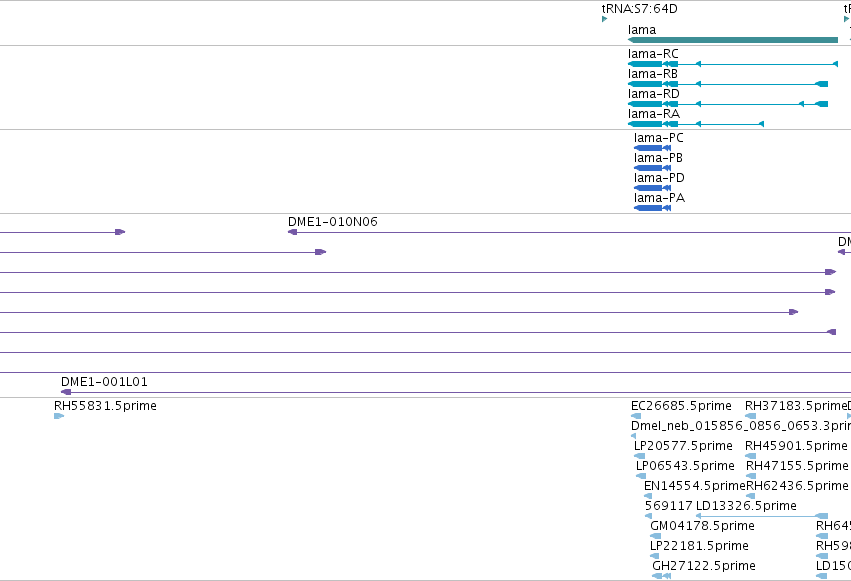Image resolution: width=851 pixels, height=581 pixels.
Task: Click the lama-PA protein glyph
Action: click(x=652, y=208)
